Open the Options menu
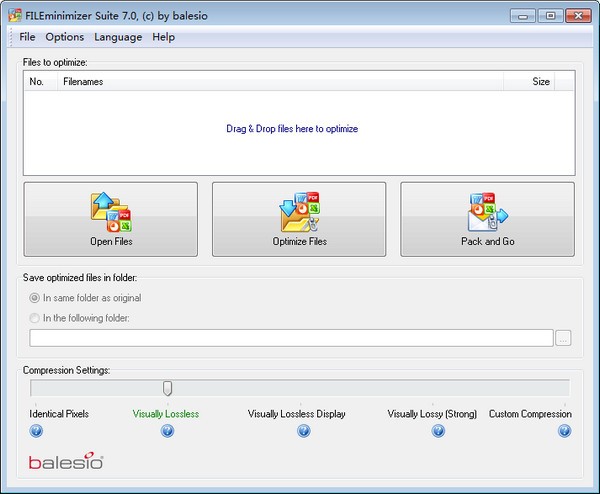Viewport: 600px width, 494px height. point(65,37)
